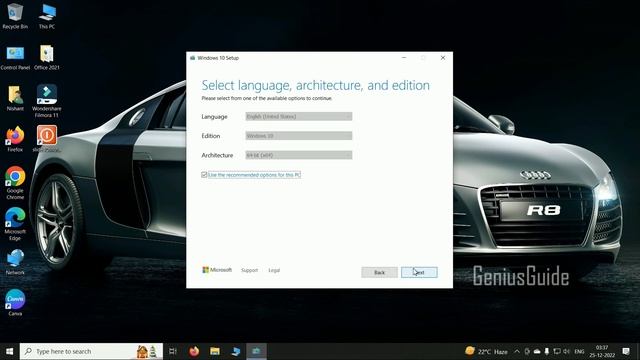Click the Windows 10 Setup title bar icon
Image resolution: width=640 pixels, height=360 pixels.
pyautogui.click(x=192, y=58)
